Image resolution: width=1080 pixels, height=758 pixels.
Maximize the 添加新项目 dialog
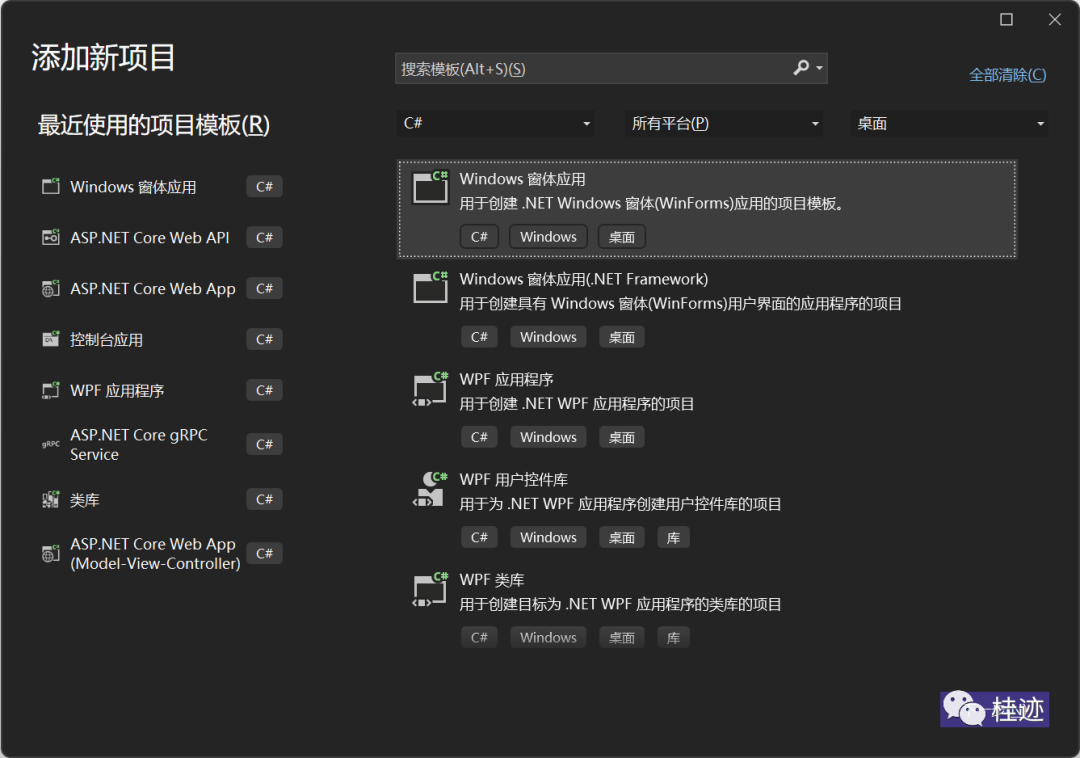point(1006,19)
